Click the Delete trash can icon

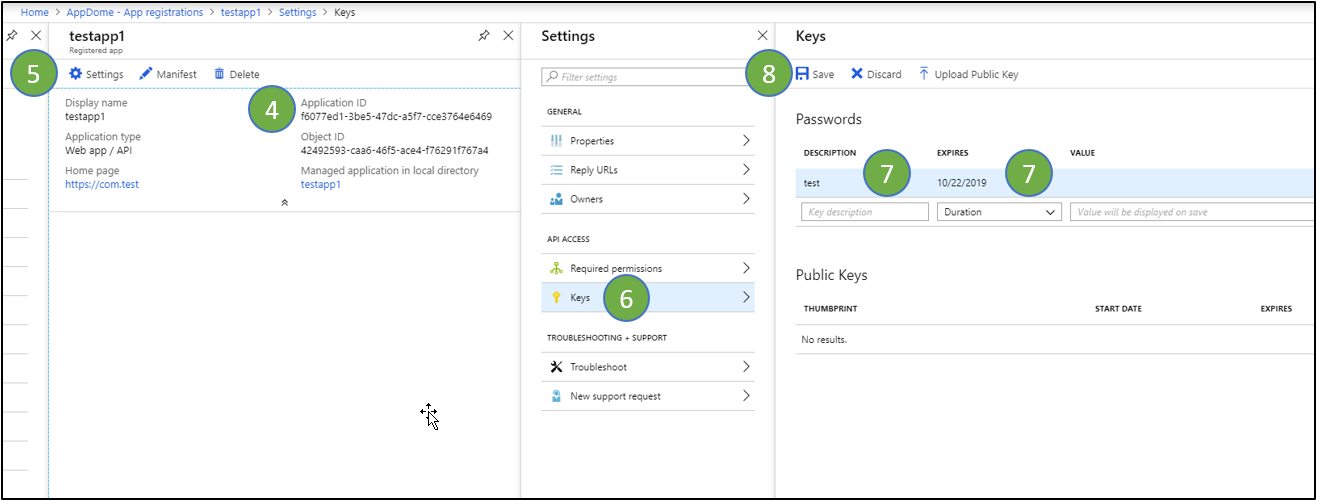(x=219, y=74)
